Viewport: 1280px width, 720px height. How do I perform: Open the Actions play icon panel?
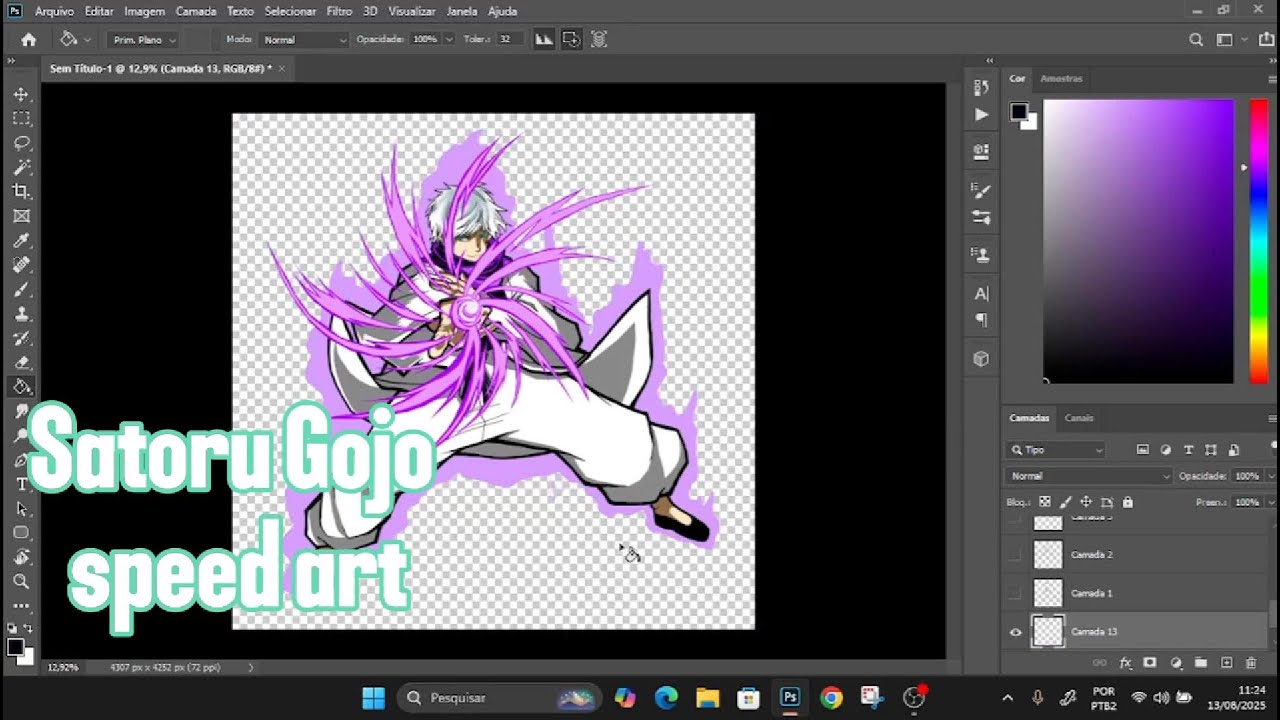pyautogui.click(x=981, y=115)
